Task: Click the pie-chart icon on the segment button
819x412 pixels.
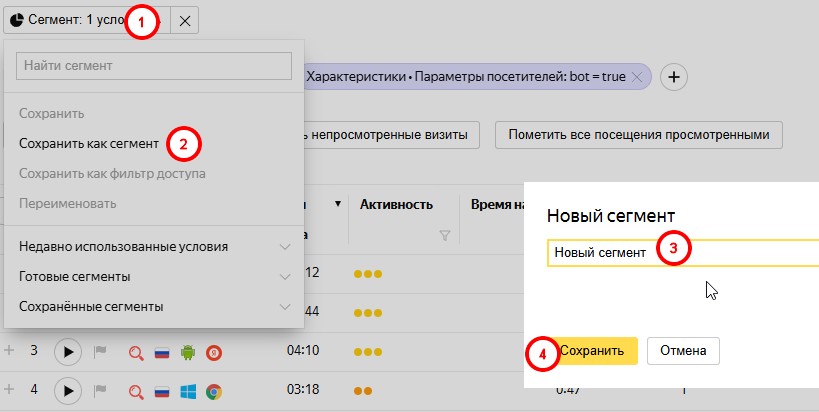Action: (x=17, y=20)
